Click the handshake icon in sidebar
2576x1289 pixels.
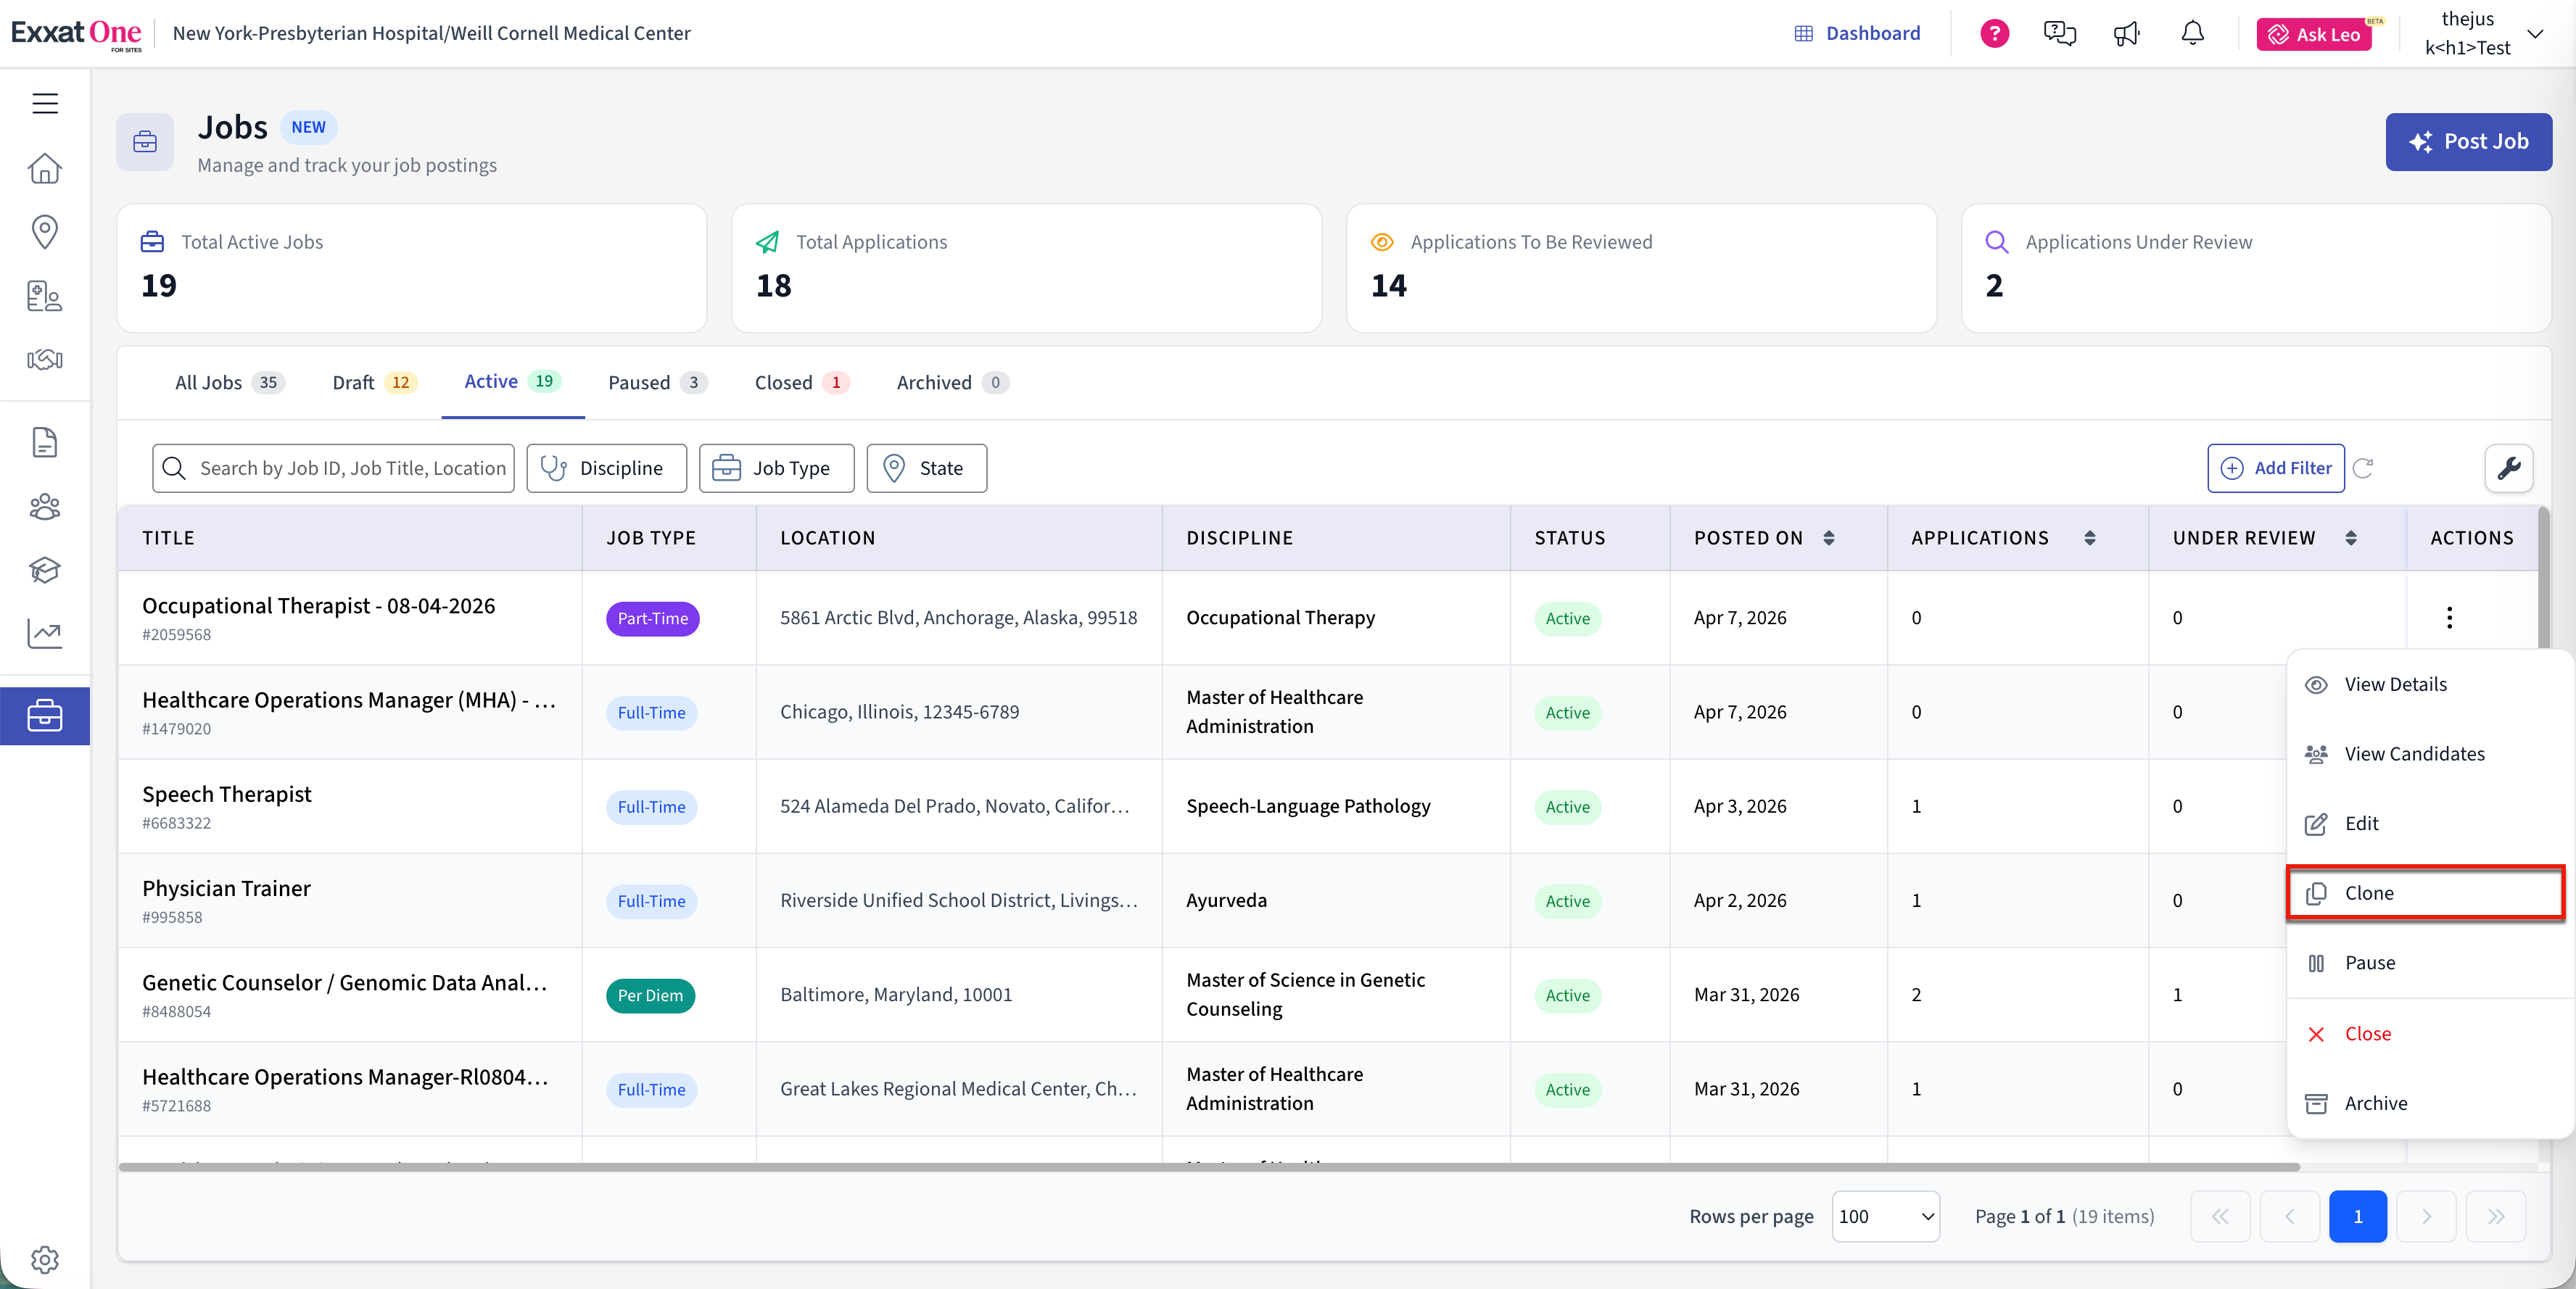[45, 360]
